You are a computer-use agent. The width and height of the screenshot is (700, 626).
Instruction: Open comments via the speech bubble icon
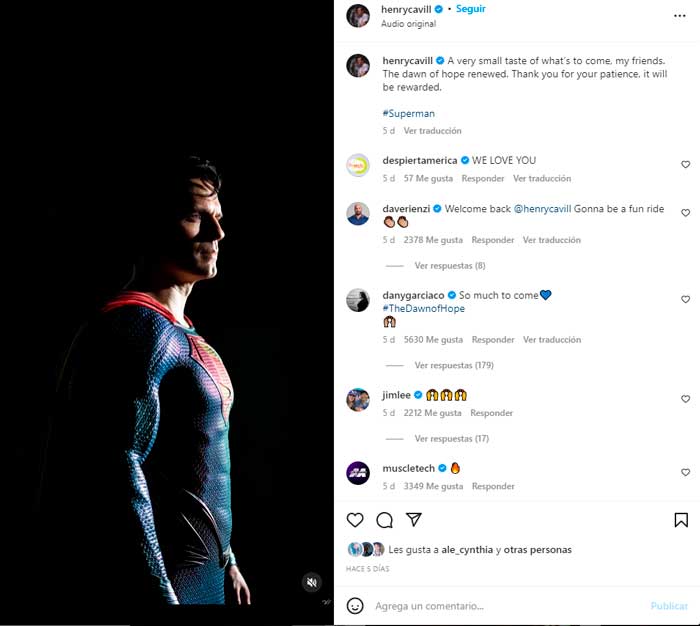point(384,520)
